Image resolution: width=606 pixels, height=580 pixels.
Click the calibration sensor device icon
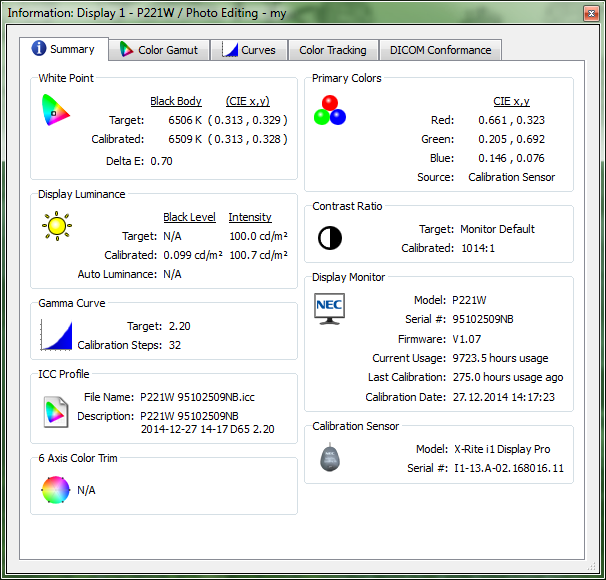click(330, 457)
